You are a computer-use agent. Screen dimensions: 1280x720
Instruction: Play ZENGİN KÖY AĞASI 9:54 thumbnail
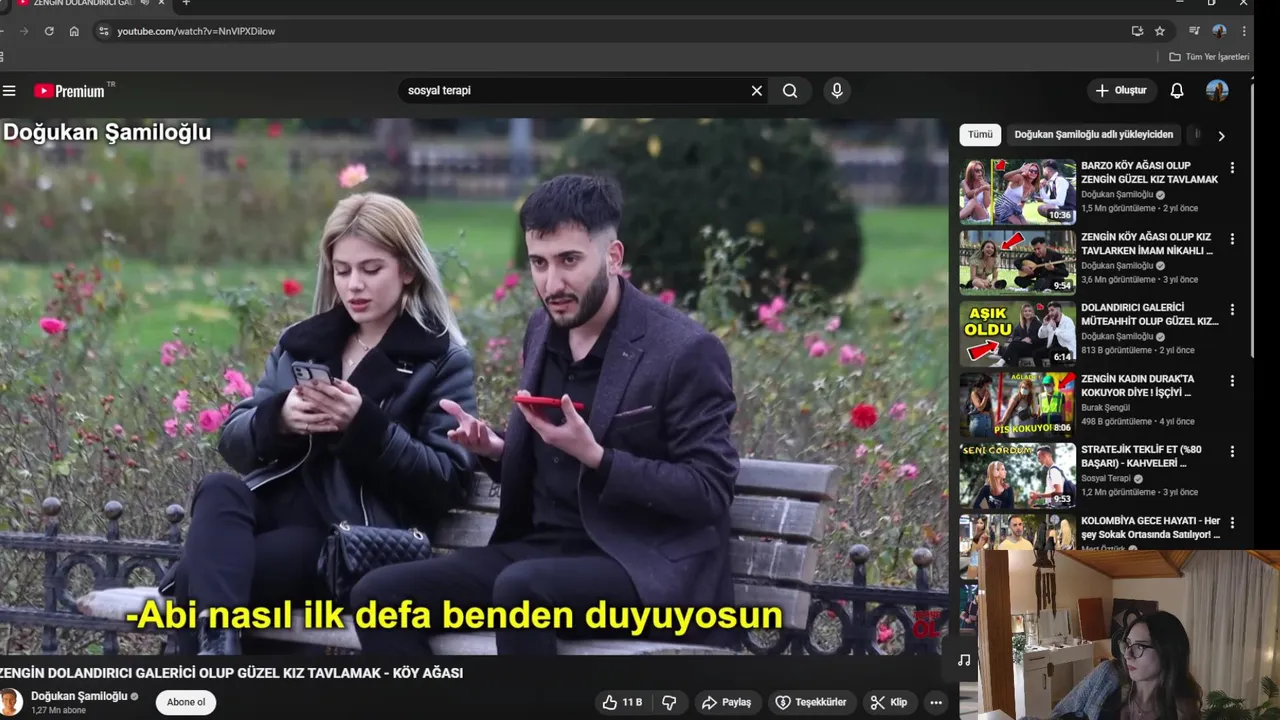[1018, 262]
